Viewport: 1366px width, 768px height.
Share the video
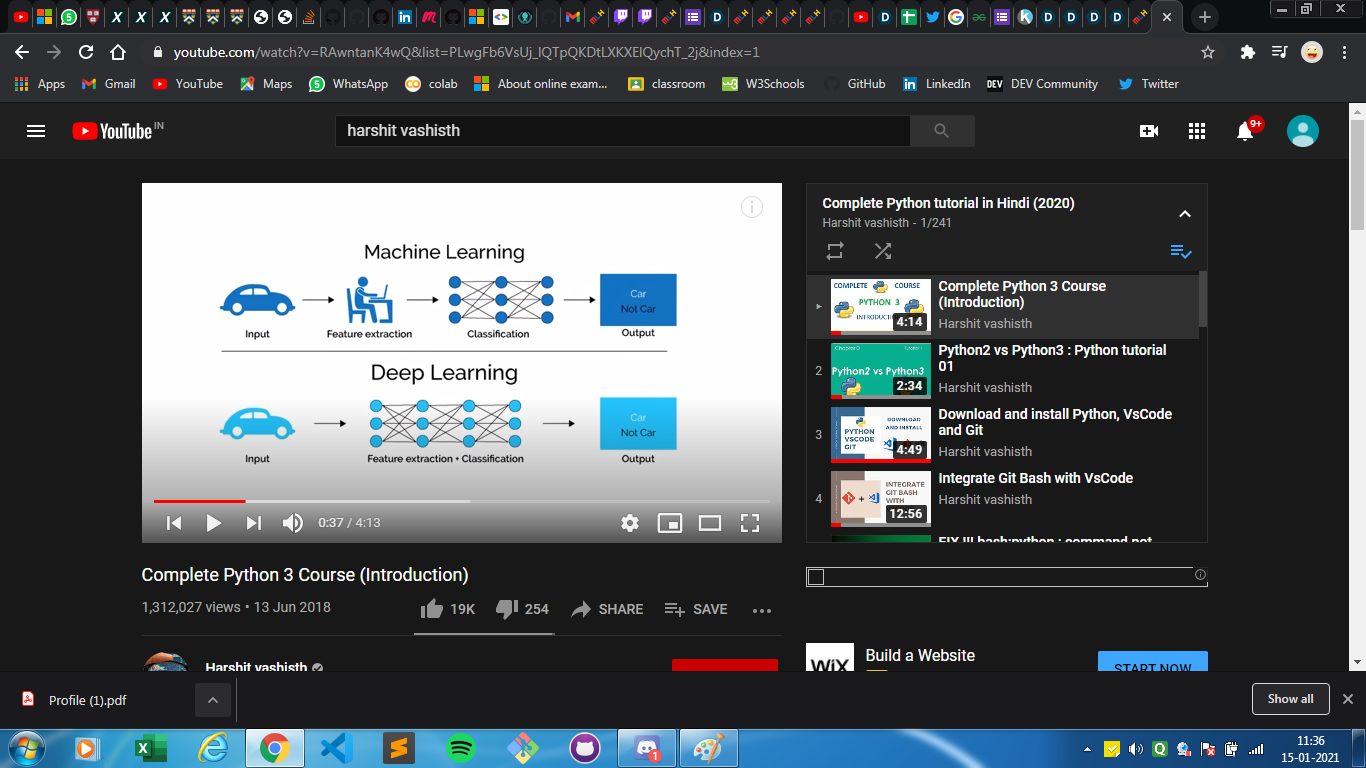pos(606,609)
